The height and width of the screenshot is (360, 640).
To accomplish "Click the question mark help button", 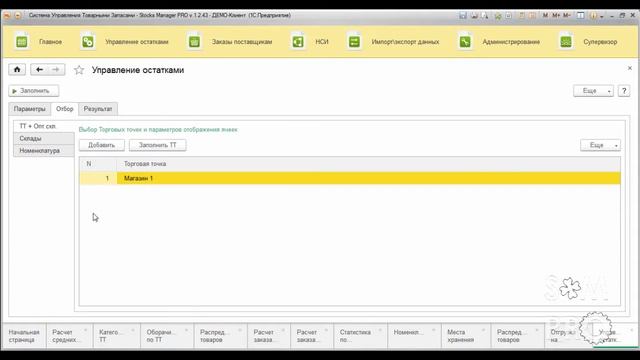I will 624,91.
